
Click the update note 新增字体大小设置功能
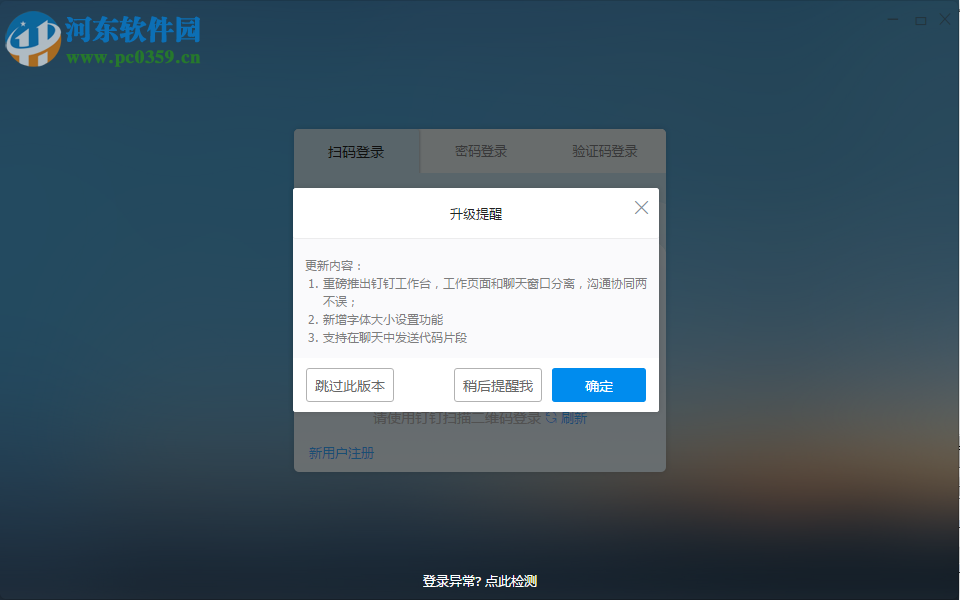383,320
